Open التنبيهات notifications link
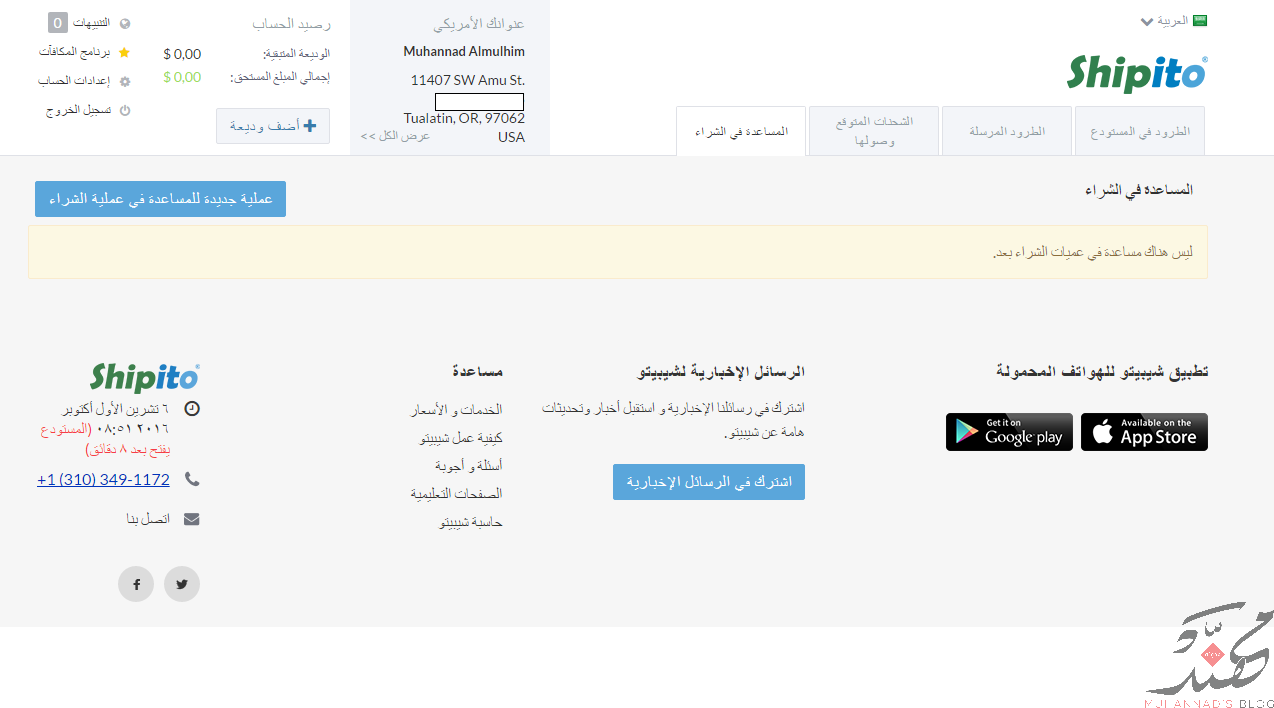 click(92, 23)
